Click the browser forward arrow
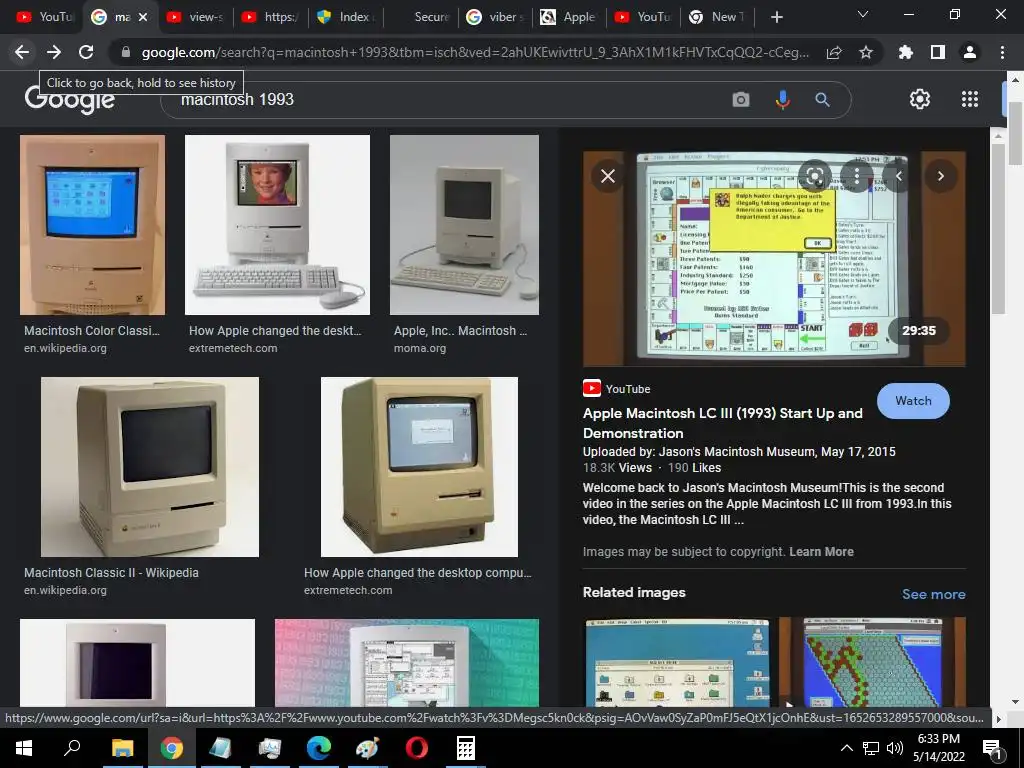 point(54,52)
